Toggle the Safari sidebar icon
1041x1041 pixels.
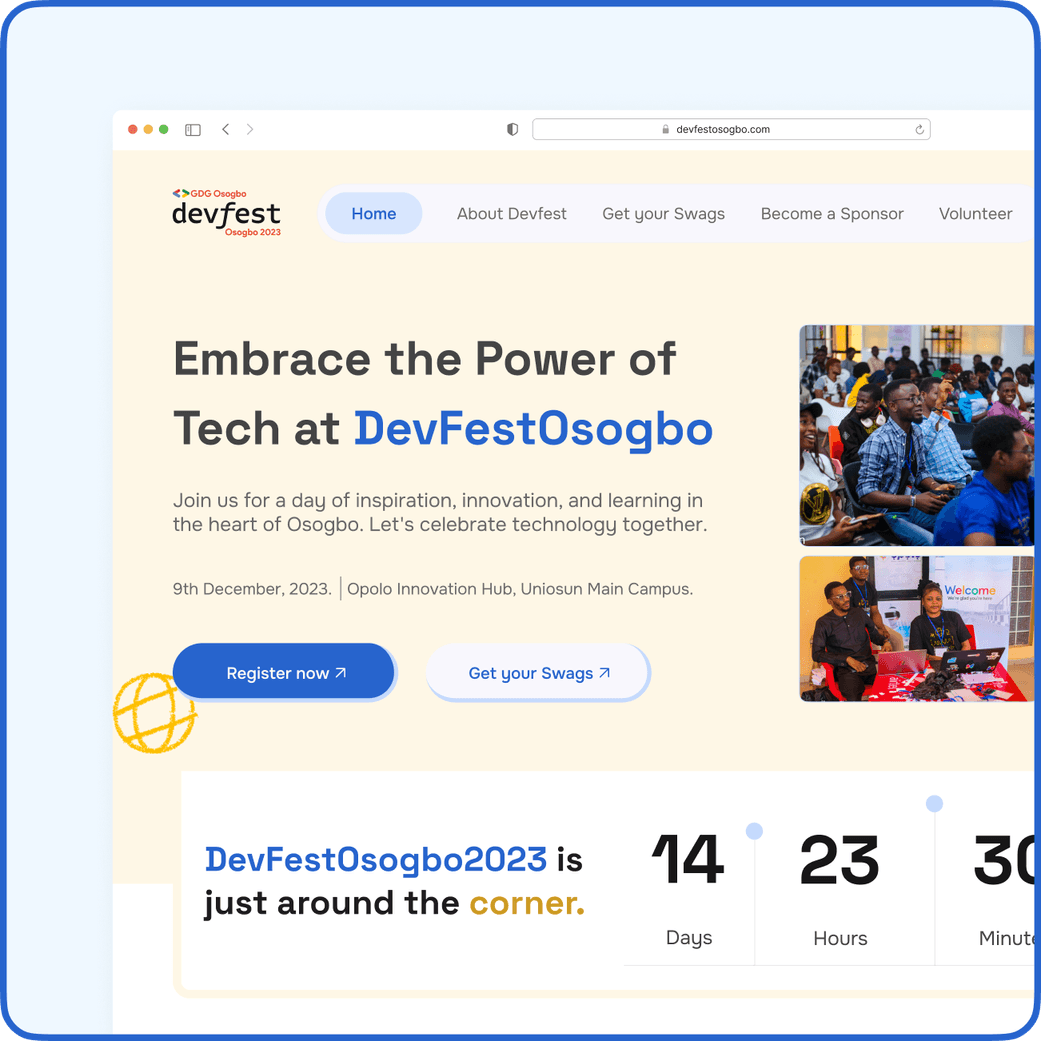(x=193, y=130)
